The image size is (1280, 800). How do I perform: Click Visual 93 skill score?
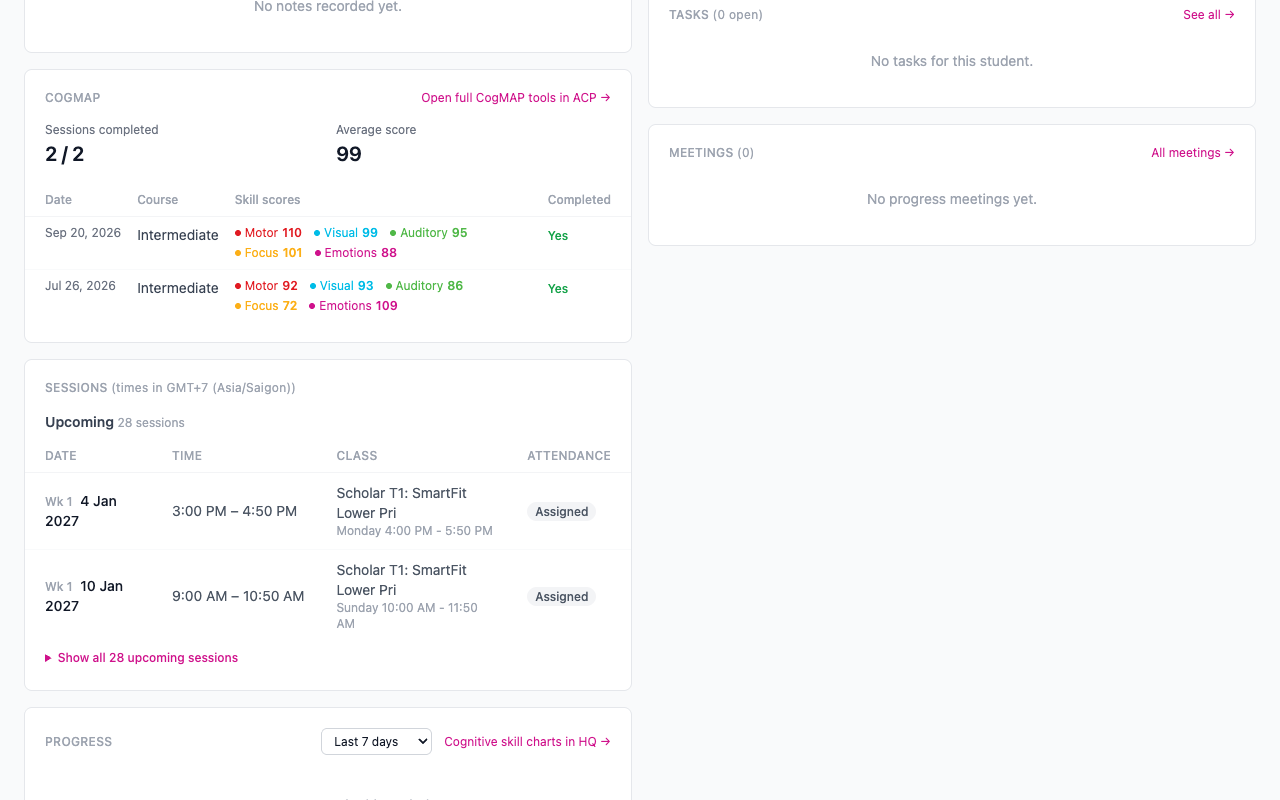(342, 286)
